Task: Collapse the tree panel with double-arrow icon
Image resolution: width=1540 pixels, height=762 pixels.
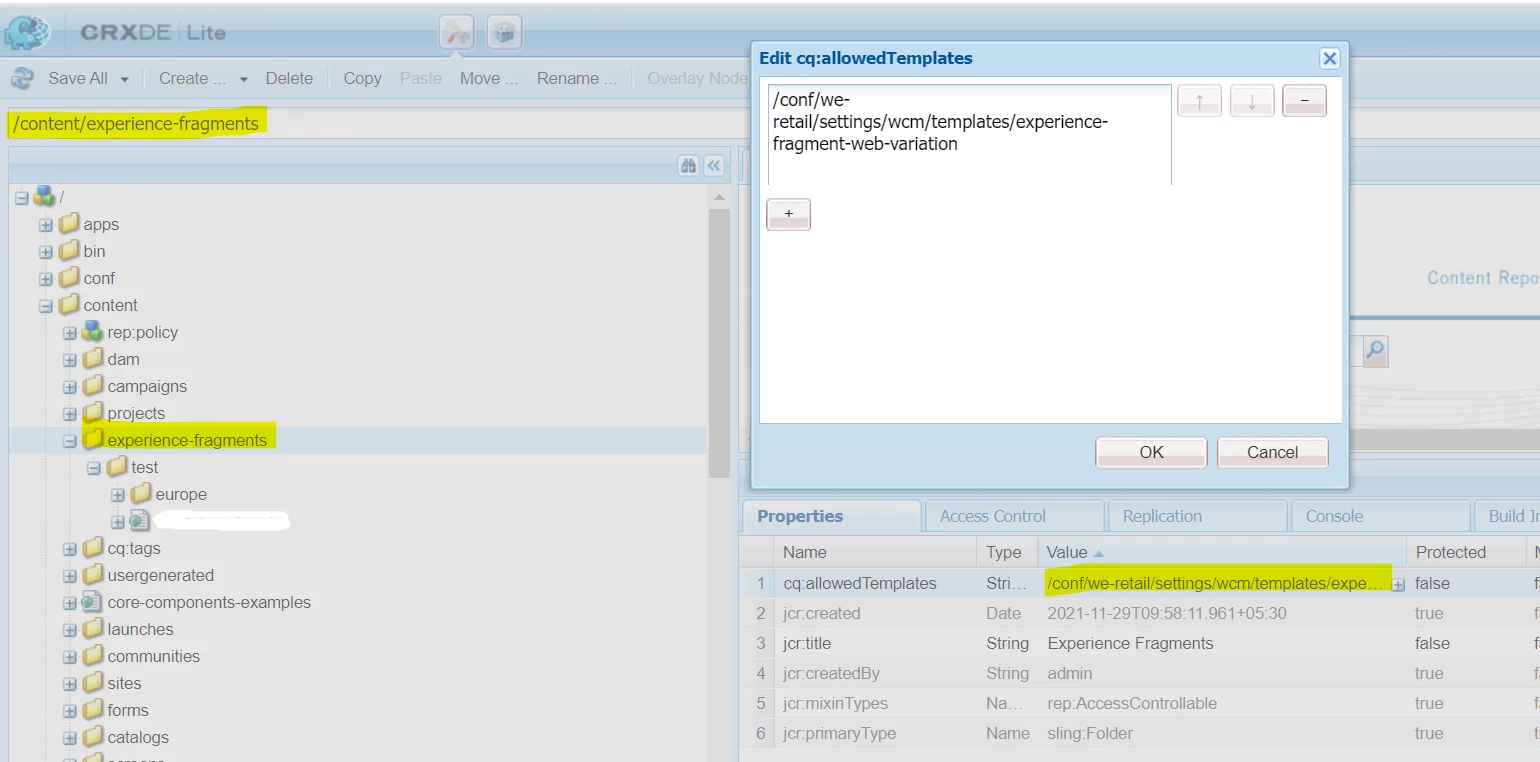Action: [714, 166]
